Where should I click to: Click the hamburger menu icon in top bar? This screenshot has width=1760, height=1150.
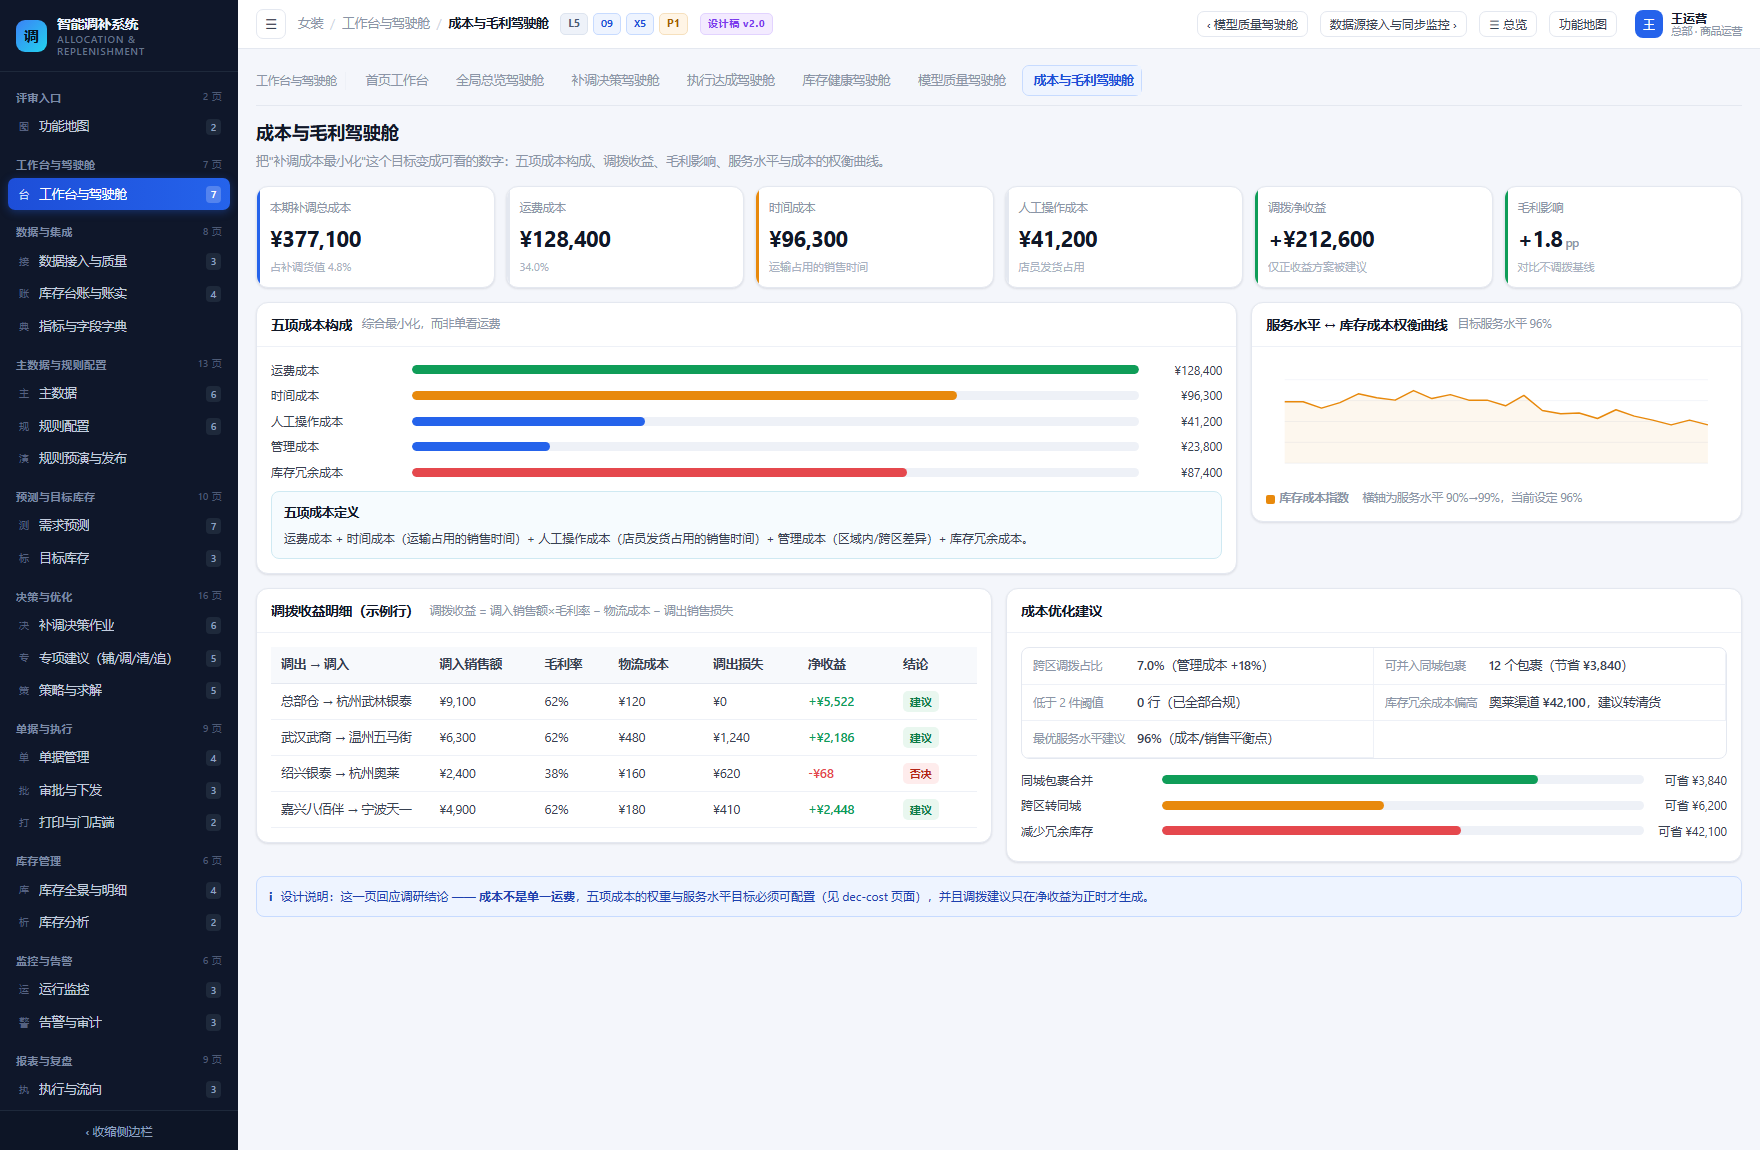[271, 24]
